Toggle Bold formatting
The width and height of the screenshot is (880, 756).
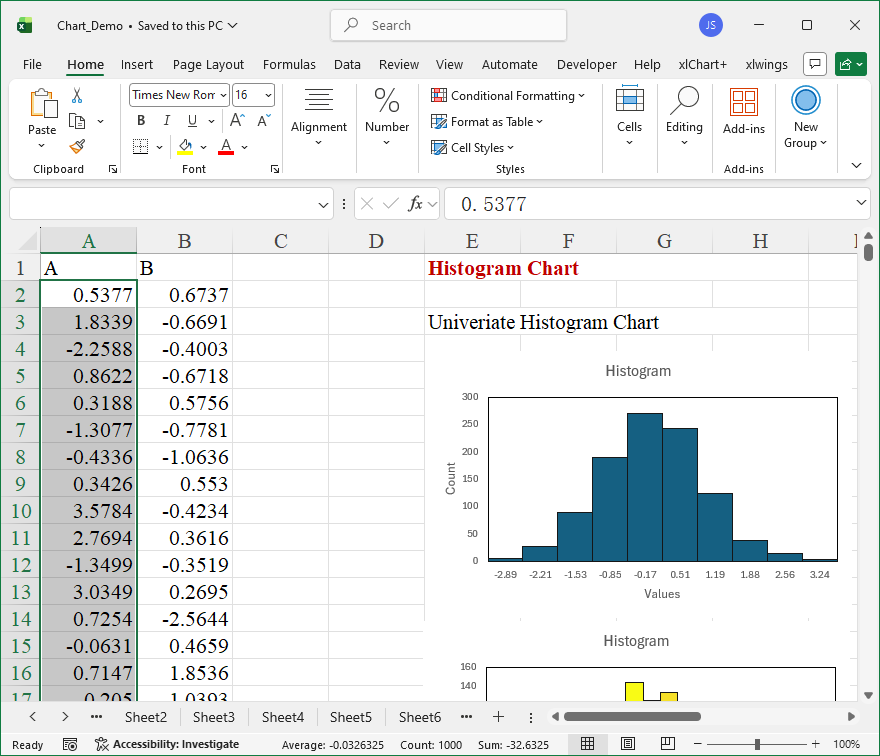tap(141, 121)
